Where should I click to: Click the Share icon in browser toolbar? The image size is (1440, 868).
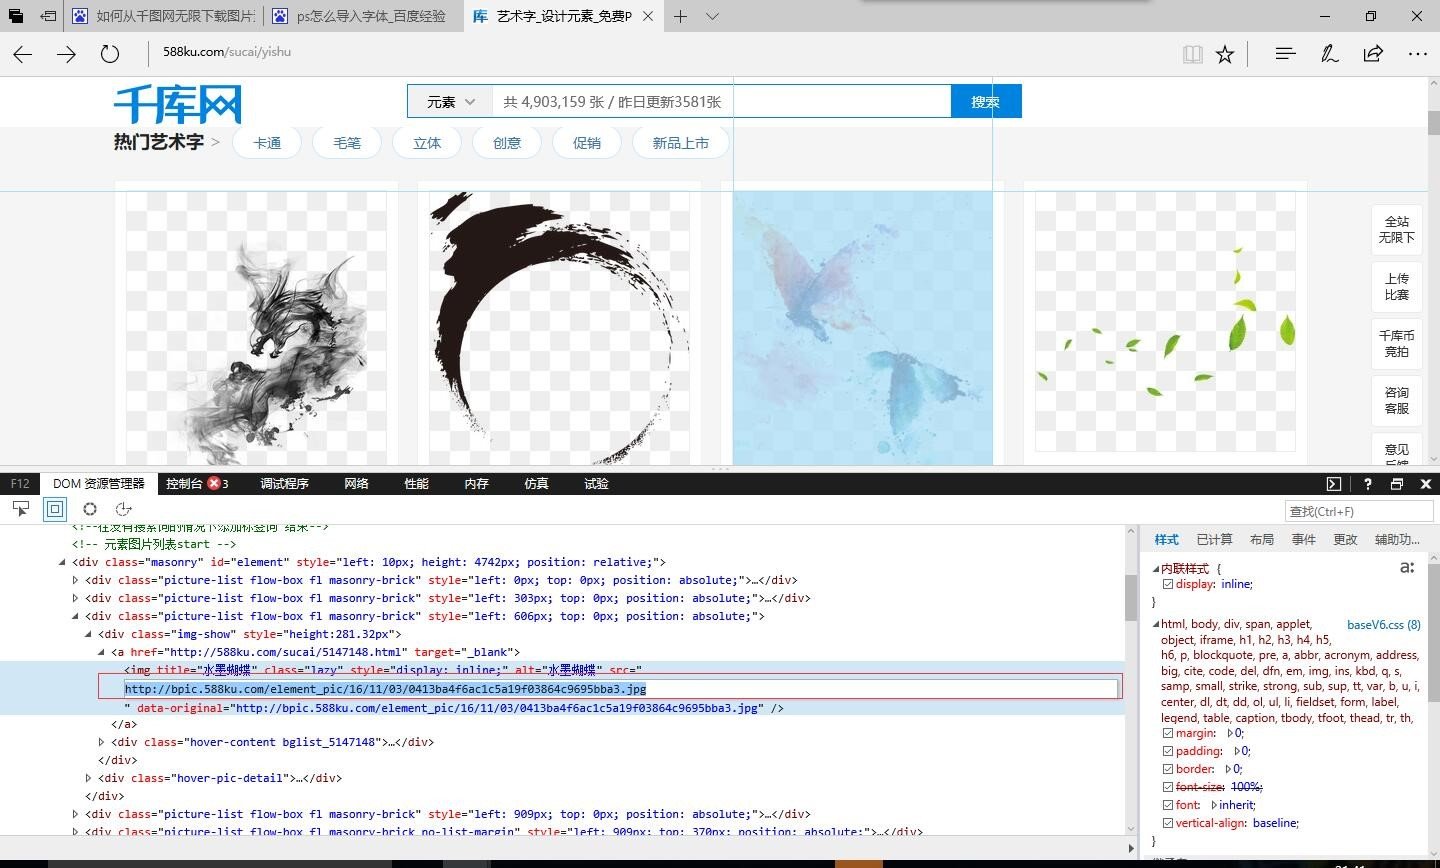pyautogui.click(x=1373, y=54)
